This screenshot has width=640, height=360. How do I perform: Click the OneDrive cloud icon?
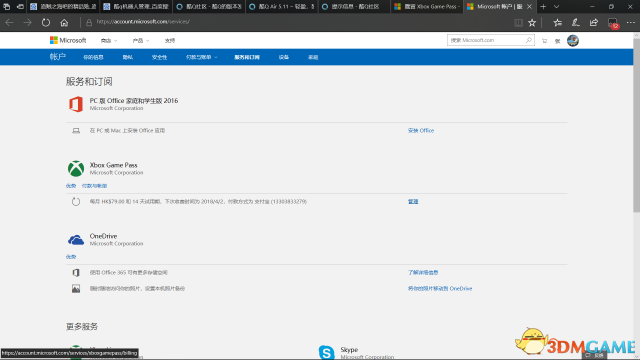click(x=76, y=240)
